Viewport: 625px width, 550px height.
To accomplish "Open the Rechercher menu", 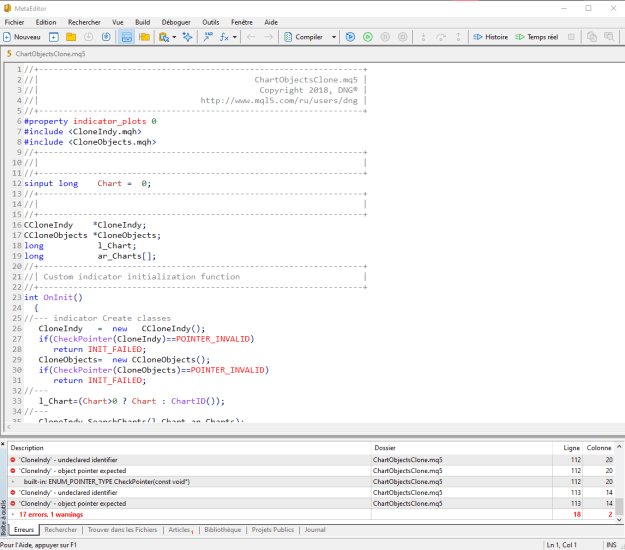I will [x=84, y=22].
